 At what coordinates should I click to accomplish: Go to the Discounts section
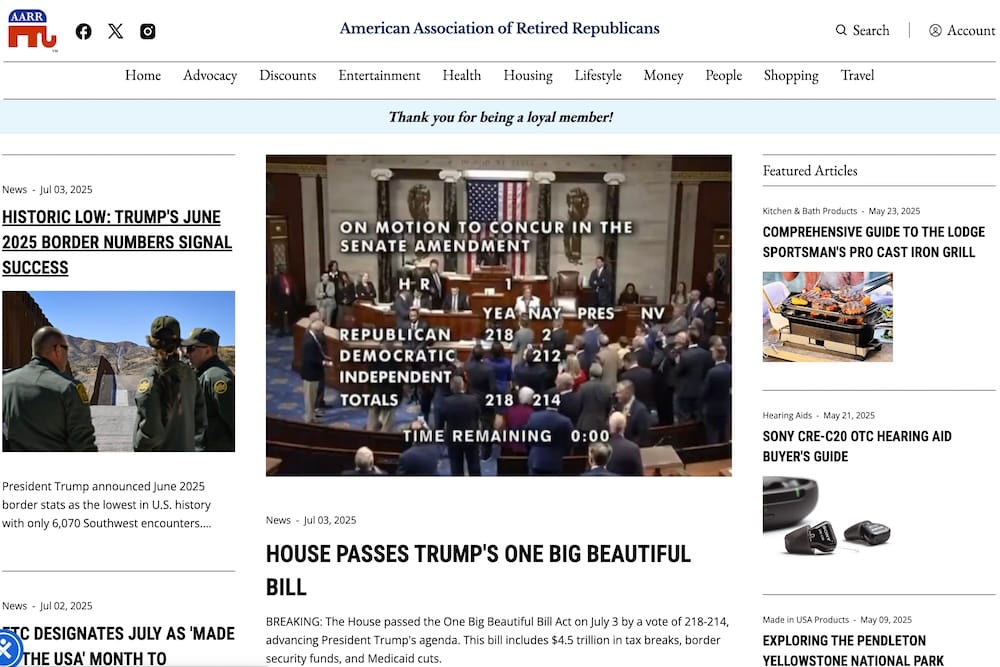coord(287,75)
